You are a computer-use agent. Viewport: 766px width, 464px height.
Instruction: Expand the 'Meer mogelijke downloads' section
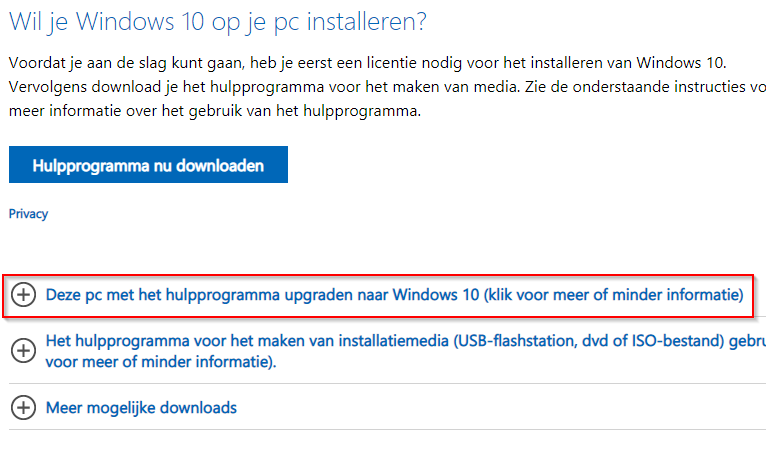141,408
